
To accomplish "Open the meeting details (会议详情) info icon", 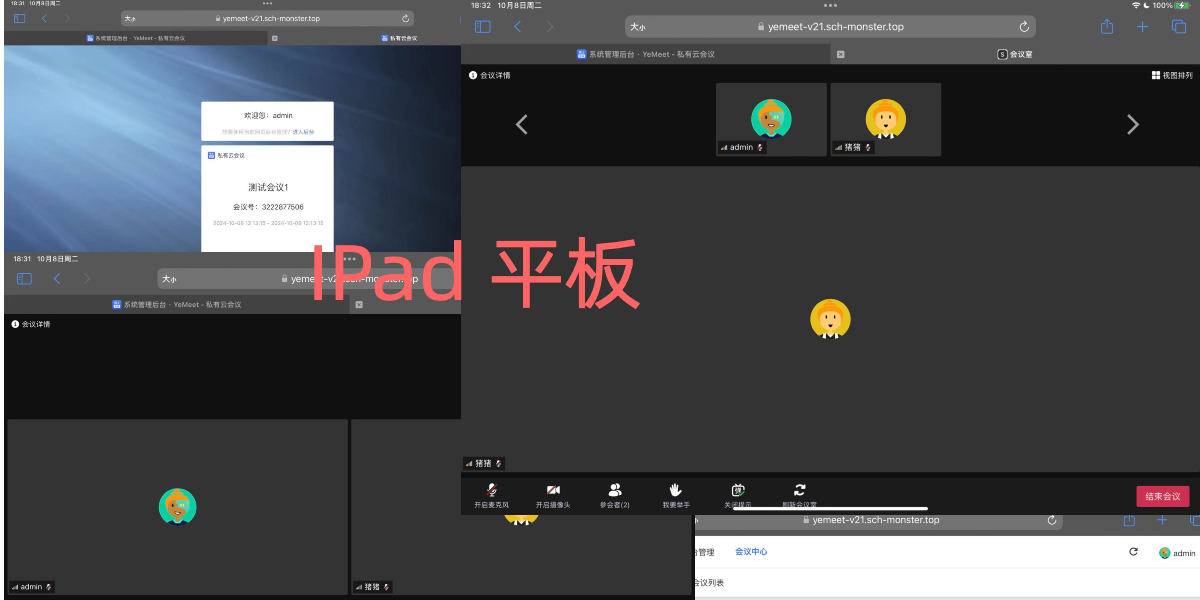I will pos(473,75).
